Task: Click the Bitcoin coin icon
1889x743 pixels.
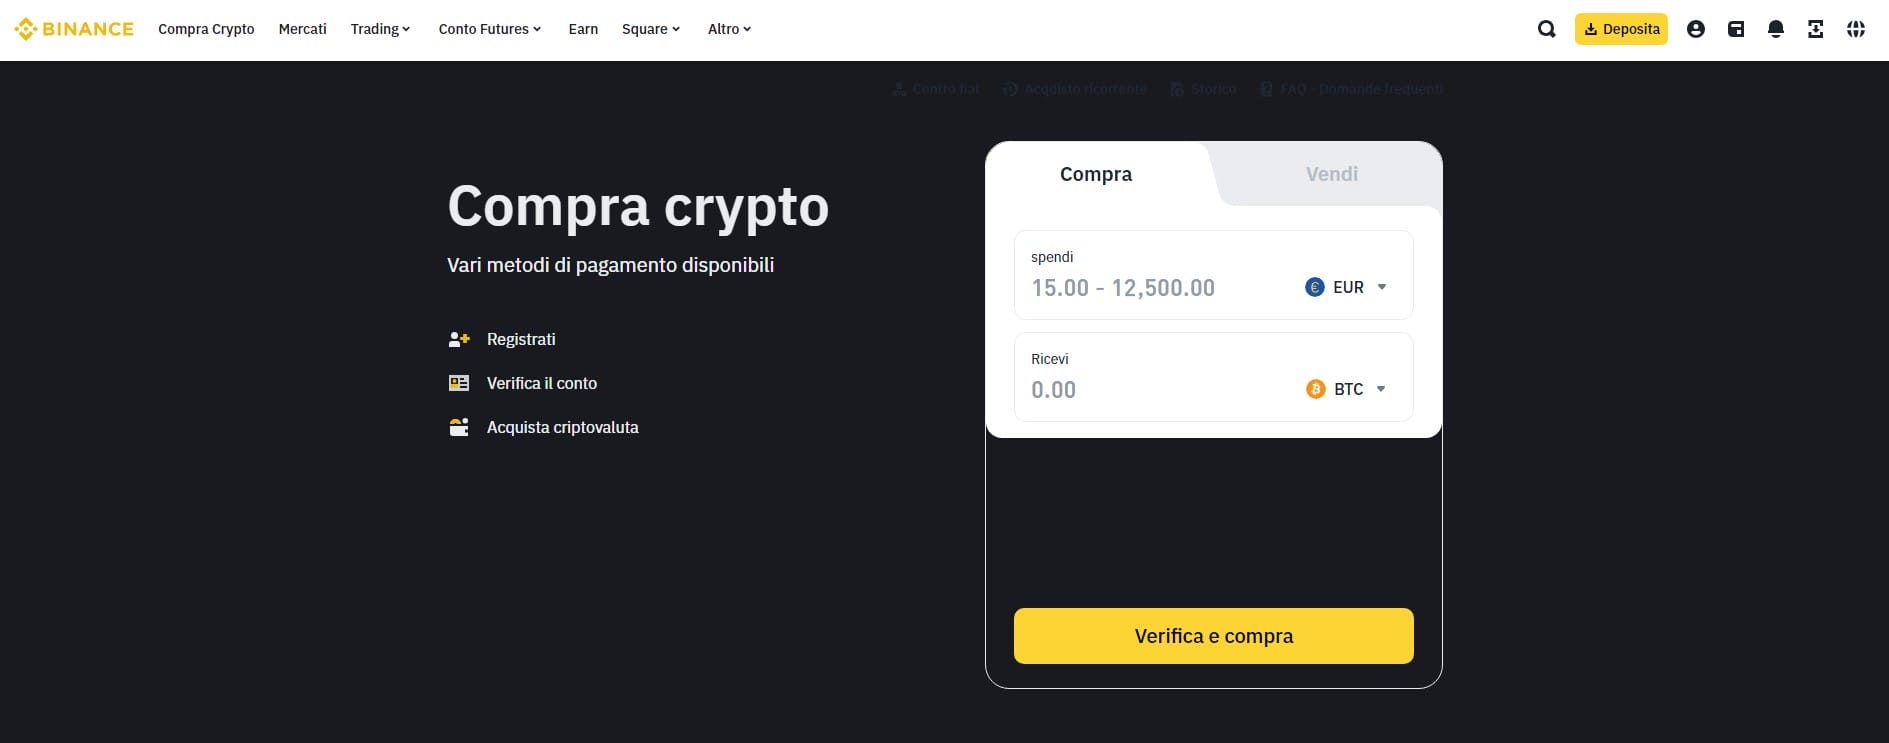Action: coord(1315,389)
